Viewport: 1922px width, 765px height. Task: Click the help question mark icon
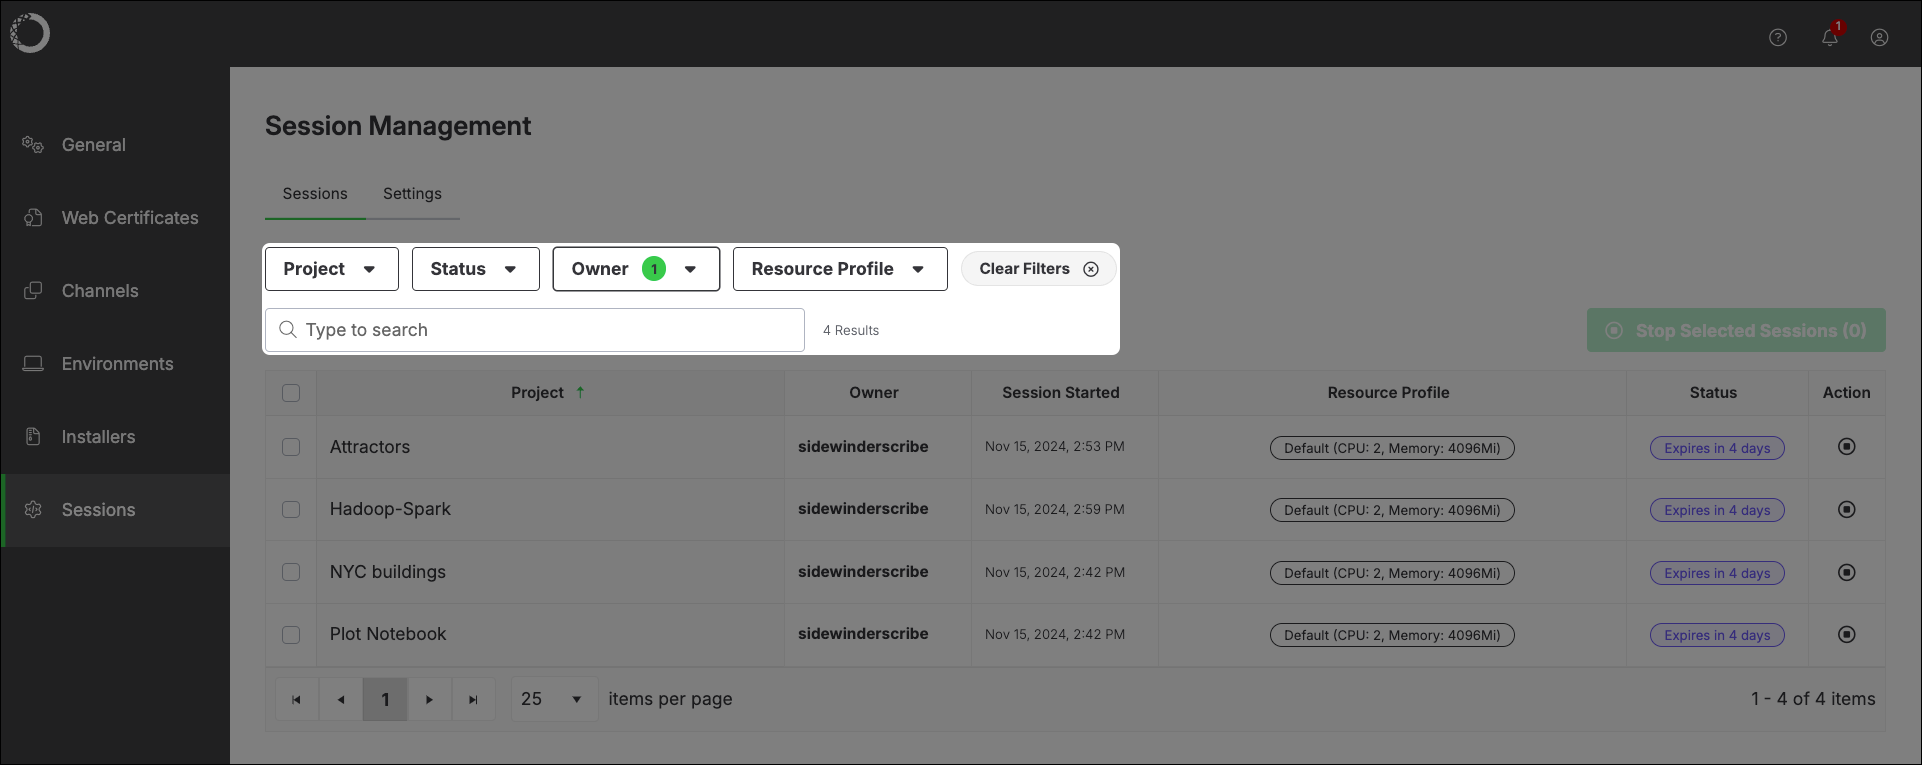pyautogui.click(x=1777, y=38)
